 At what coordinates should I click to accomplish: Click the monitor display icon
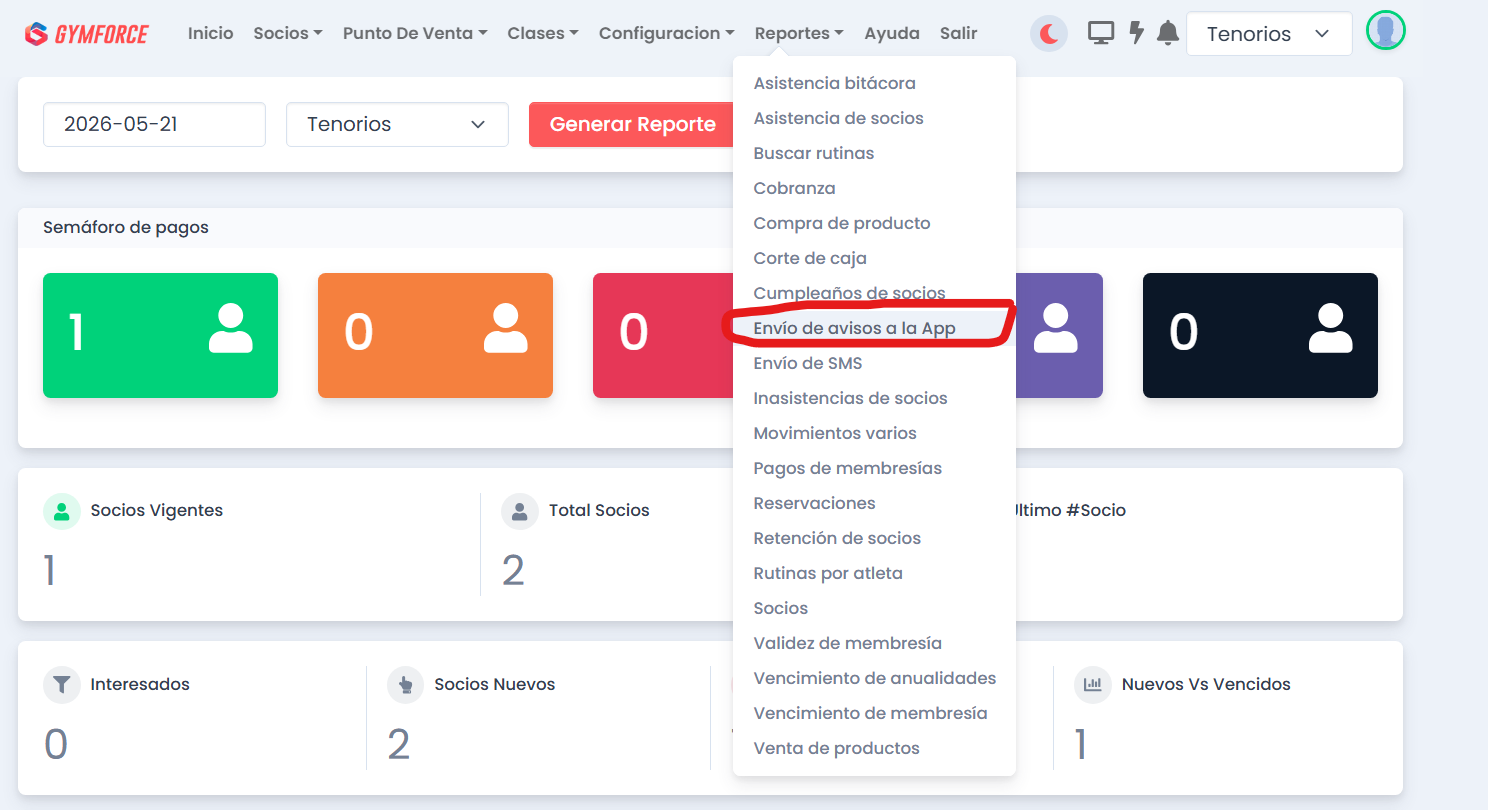point(1101,33)
